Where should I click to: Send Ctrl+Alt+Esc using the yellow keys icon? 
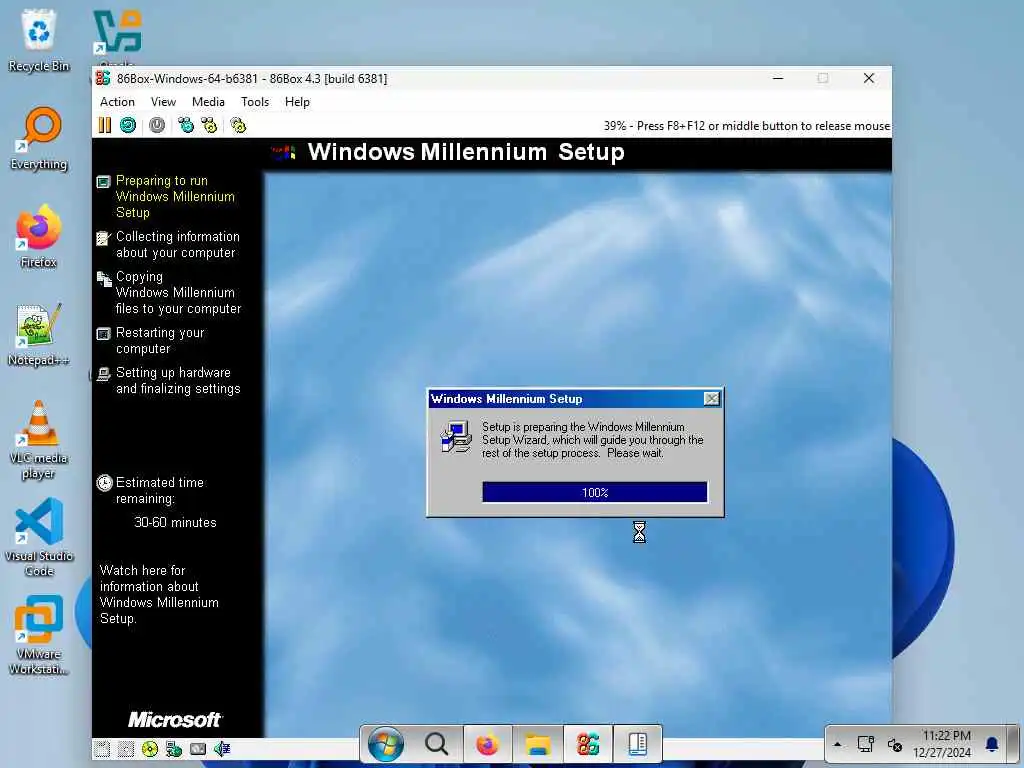click(210, 125)
